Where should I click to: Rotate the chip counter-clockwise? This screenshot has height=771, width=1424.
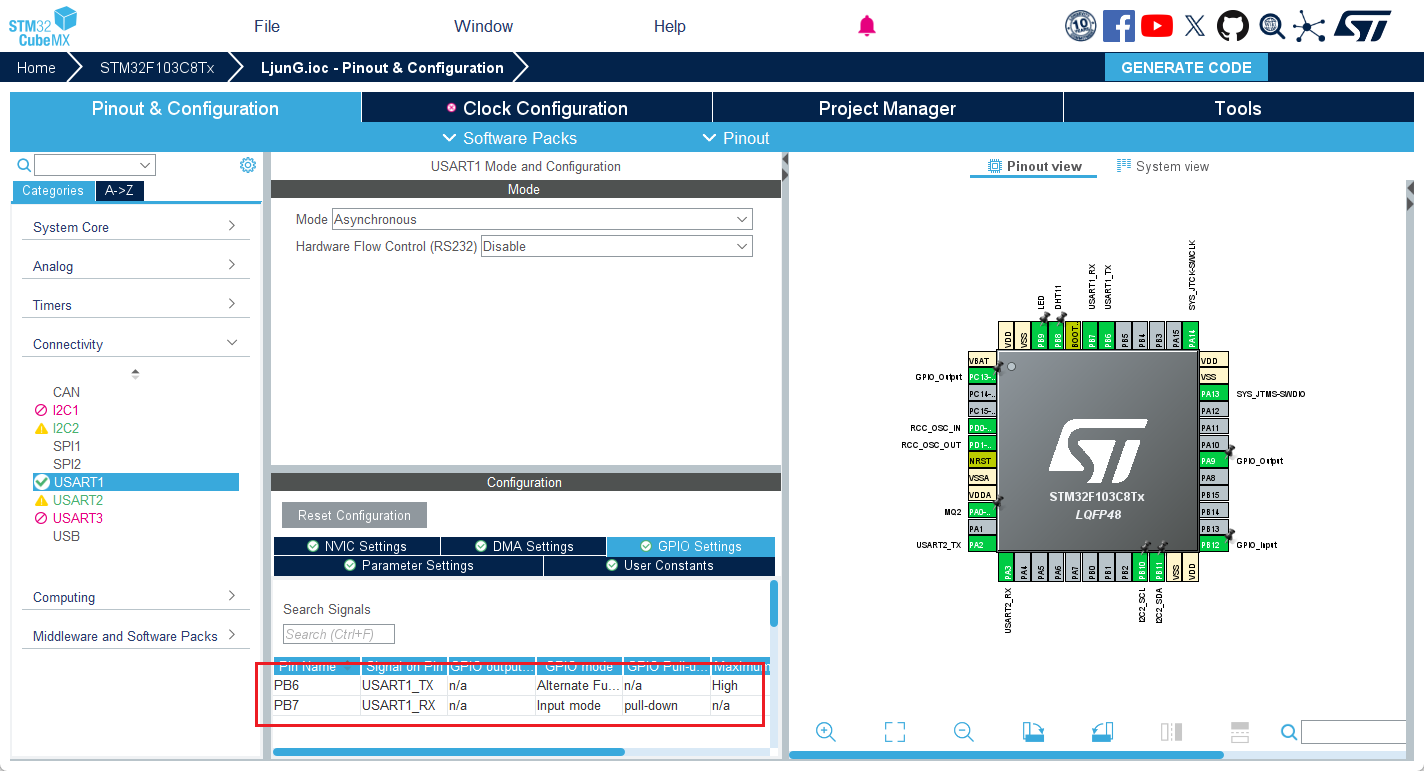click(x=1102, y=732)
